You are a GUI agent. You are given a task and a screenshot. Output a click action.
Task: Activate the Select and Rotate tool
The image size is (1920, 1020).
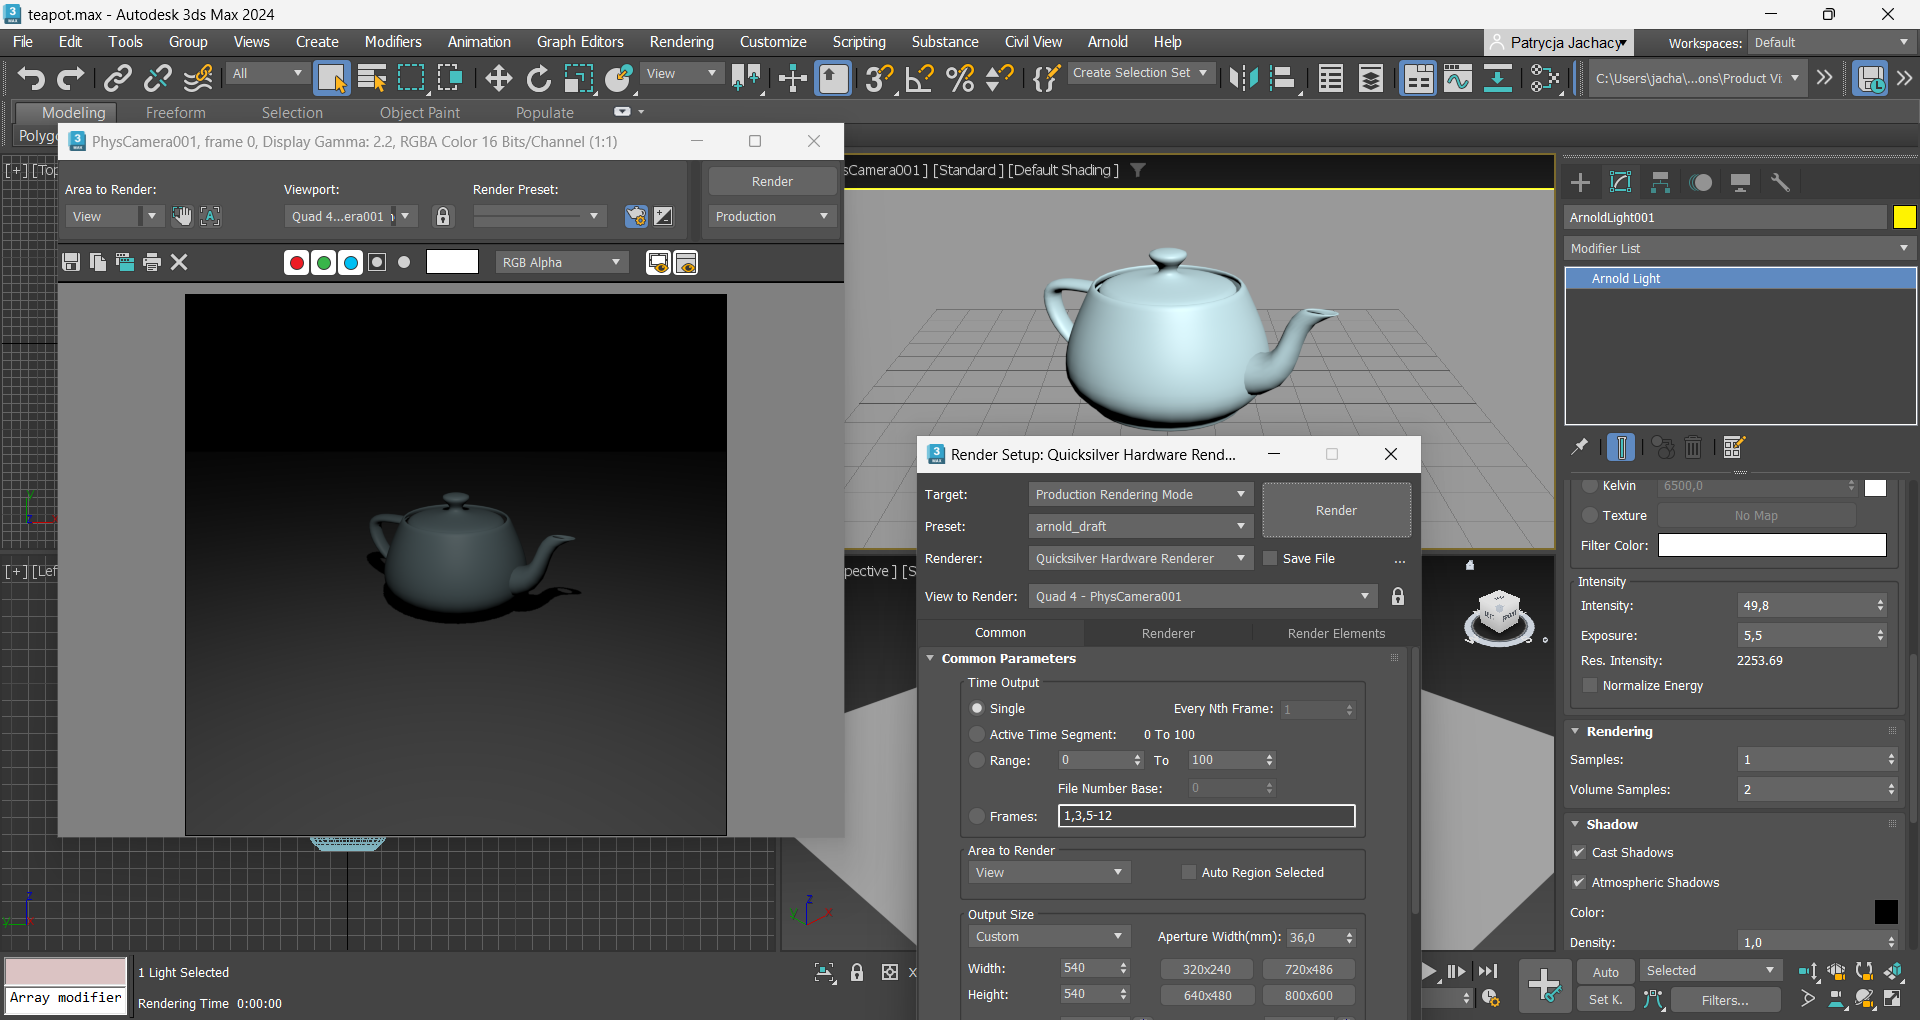[538, 78]
